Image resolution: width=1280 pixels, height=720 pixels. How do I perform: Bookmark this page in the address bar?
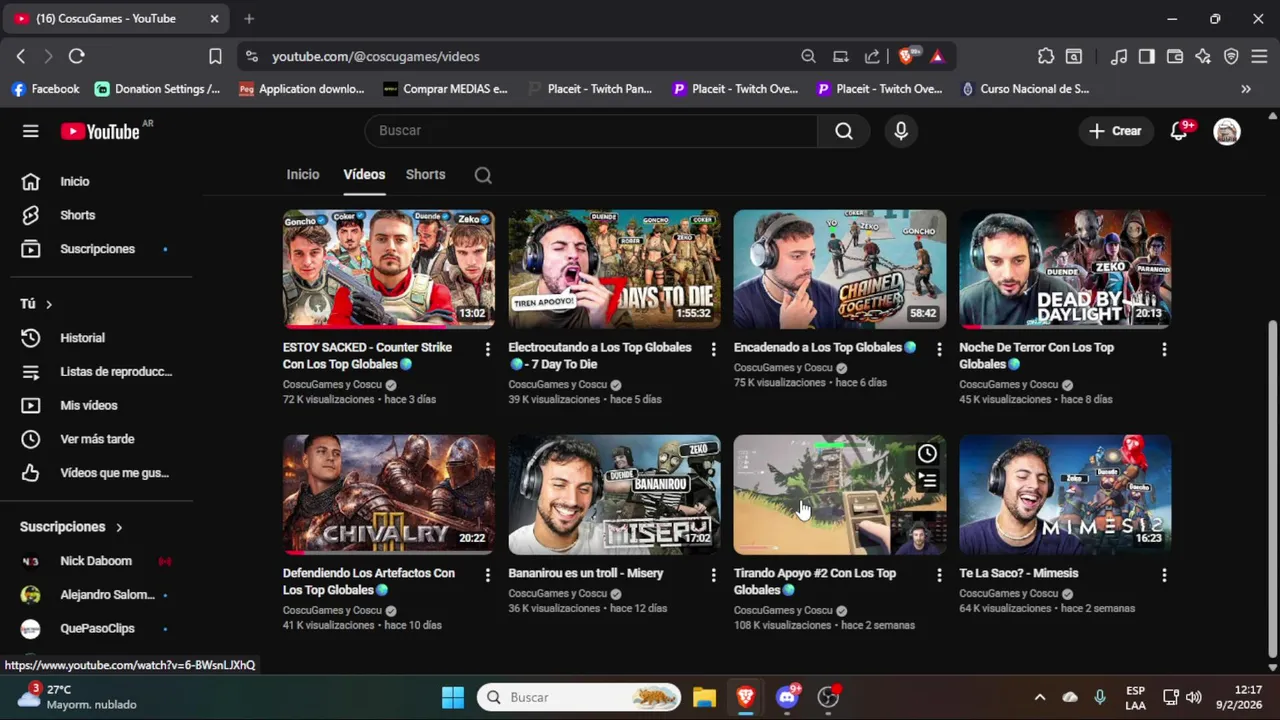pyautogui.click(x=215, y=57)
